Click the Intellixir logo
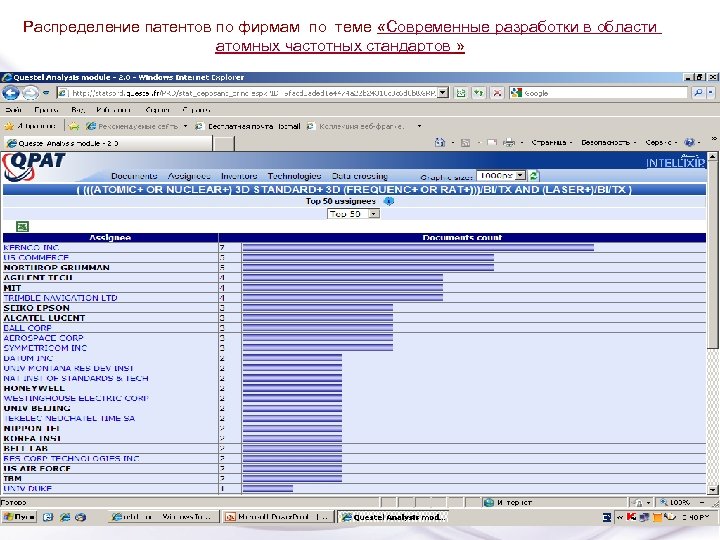Image resolution: width=720 pixels, height=540 pixels. tap(675, 162)
